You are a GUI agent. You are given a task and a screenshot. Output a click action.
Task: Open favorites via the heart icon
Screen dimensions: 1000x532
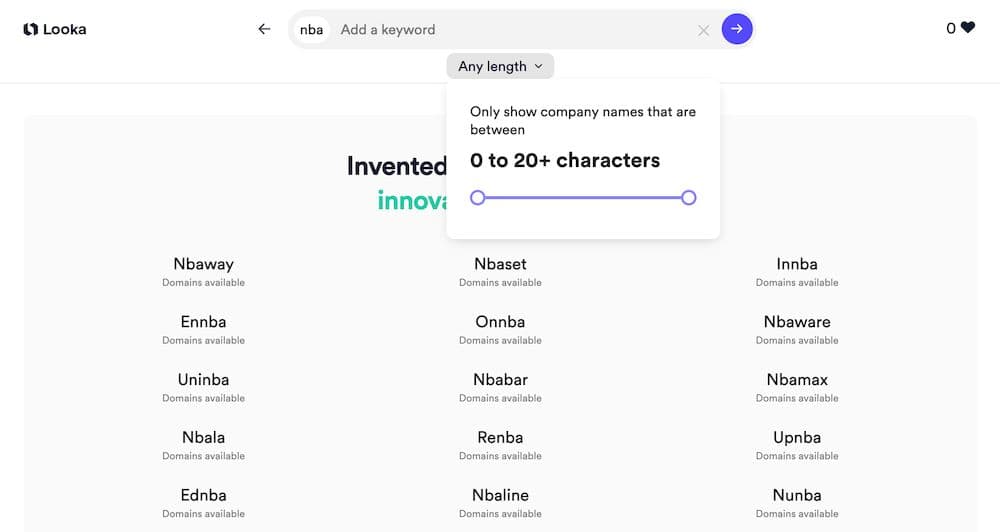point(967,27)
